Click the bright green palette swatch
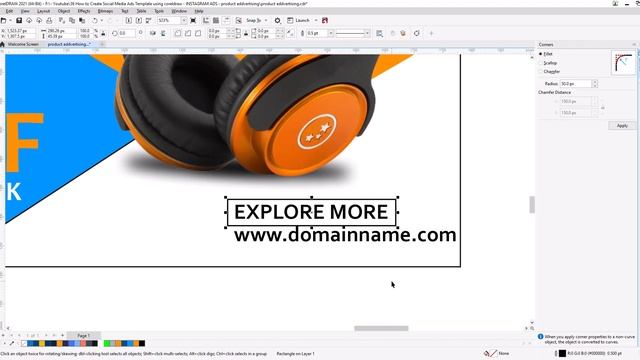 pos(107,344)
